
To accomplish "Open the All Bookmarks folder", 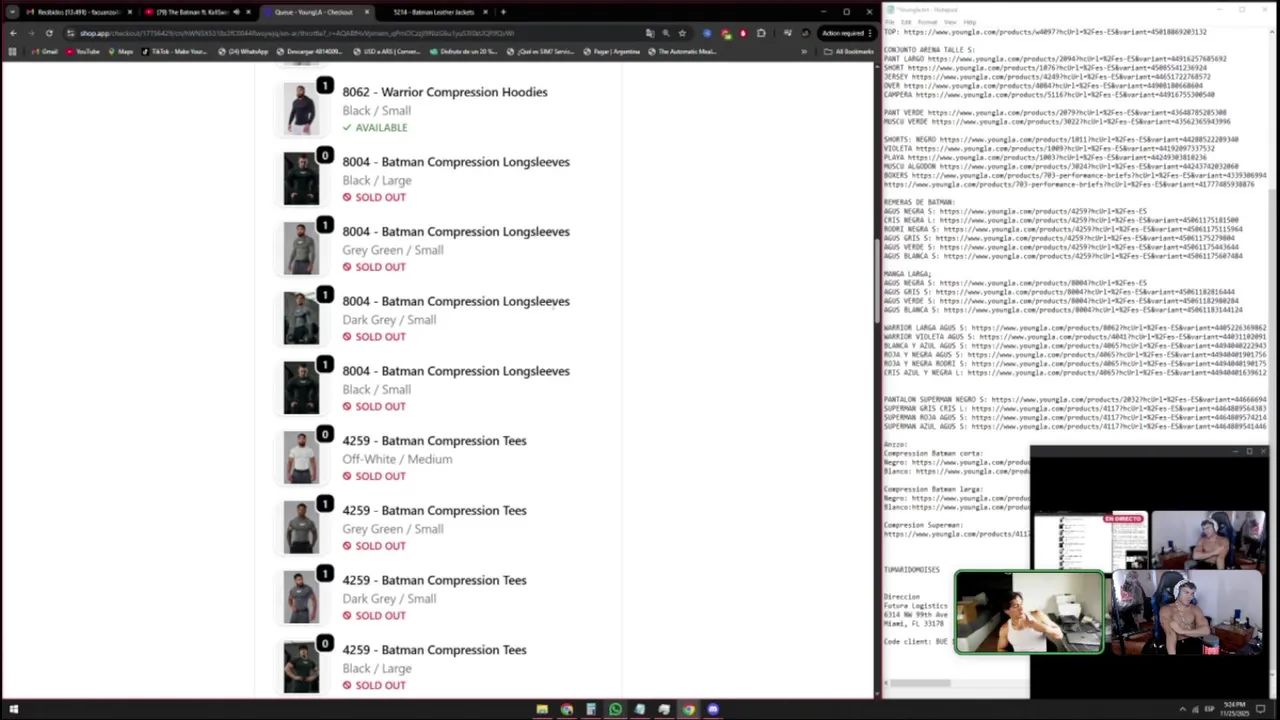I will pyautogui.click(x=848, y=51).
